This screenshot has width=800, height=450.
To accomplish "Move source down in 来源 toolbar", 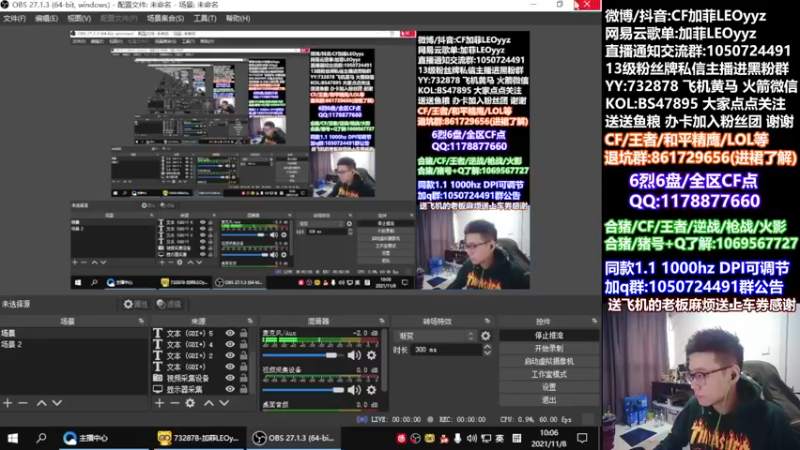I will point(224,403).
